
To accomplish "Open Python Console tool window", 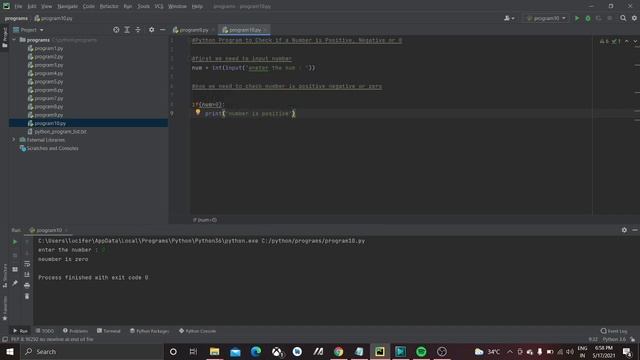I will [x=197, y=331].
